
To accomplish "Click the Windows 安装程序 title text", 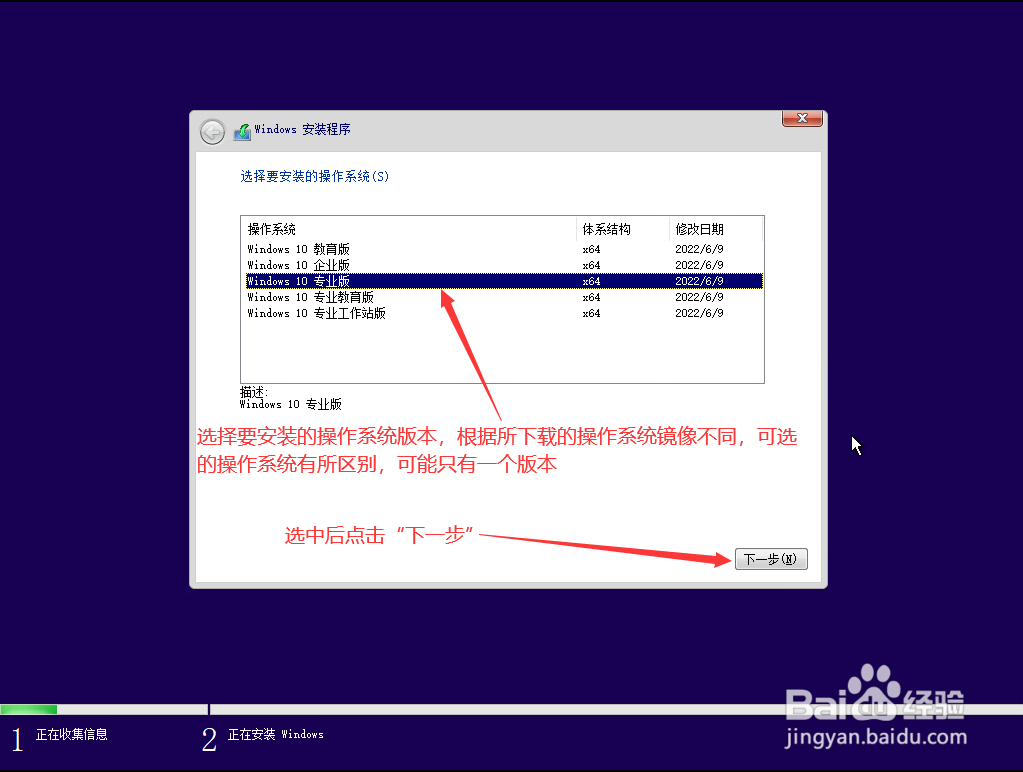I will coord(302,129).
